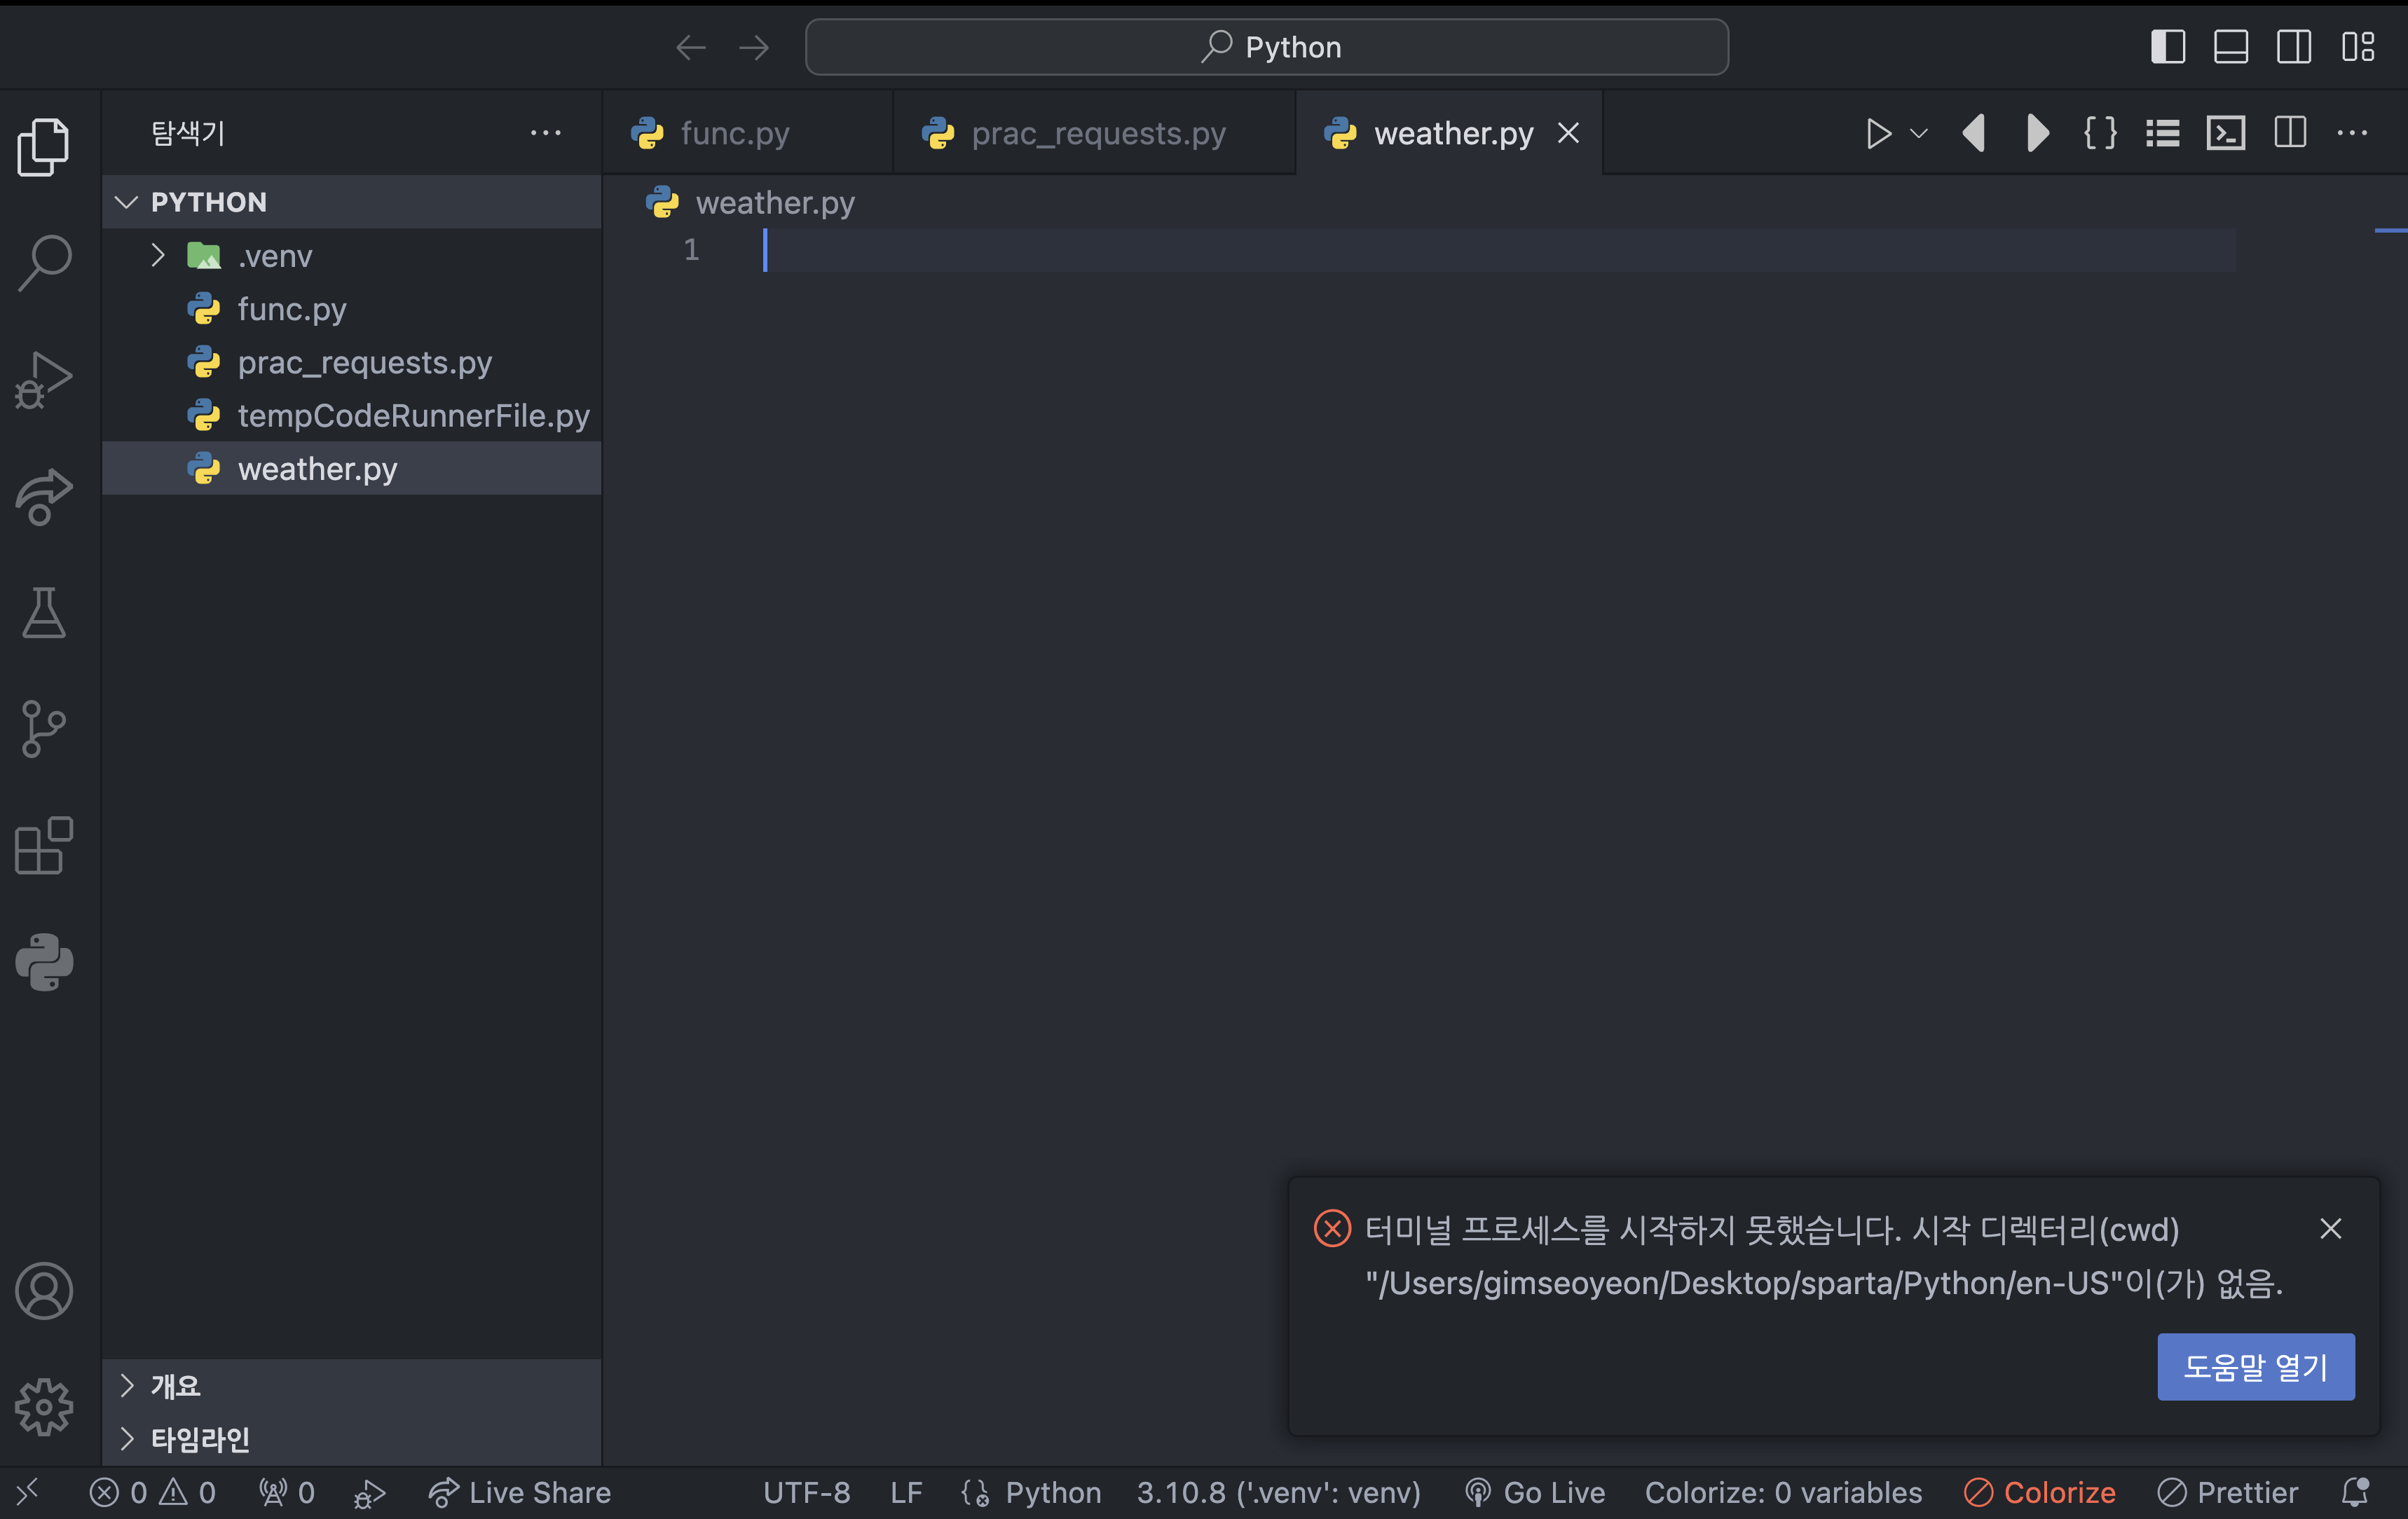Change file encoding UTF-8
2408x1519 pixels.
point(806,1492)
